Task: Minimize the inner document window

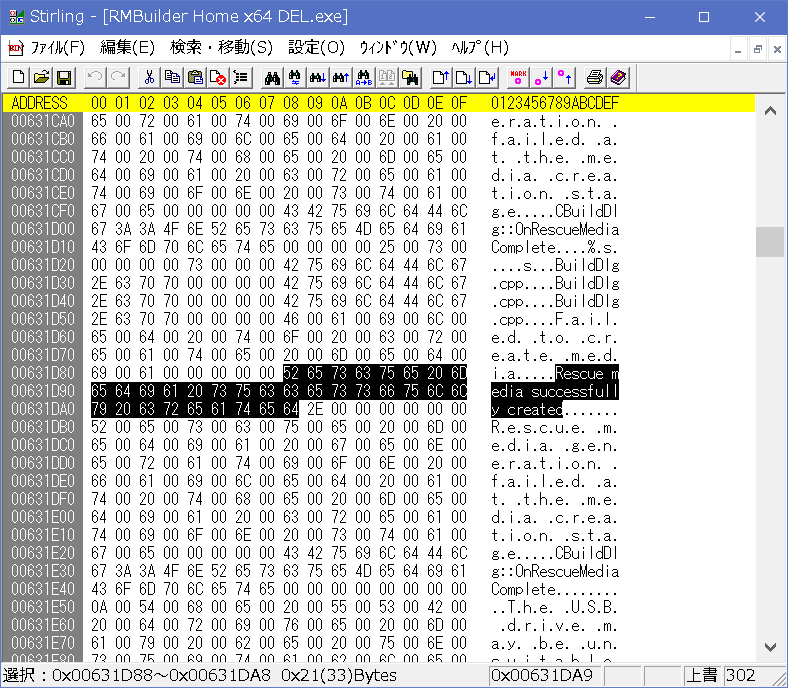Action: (x=738, y=49)
